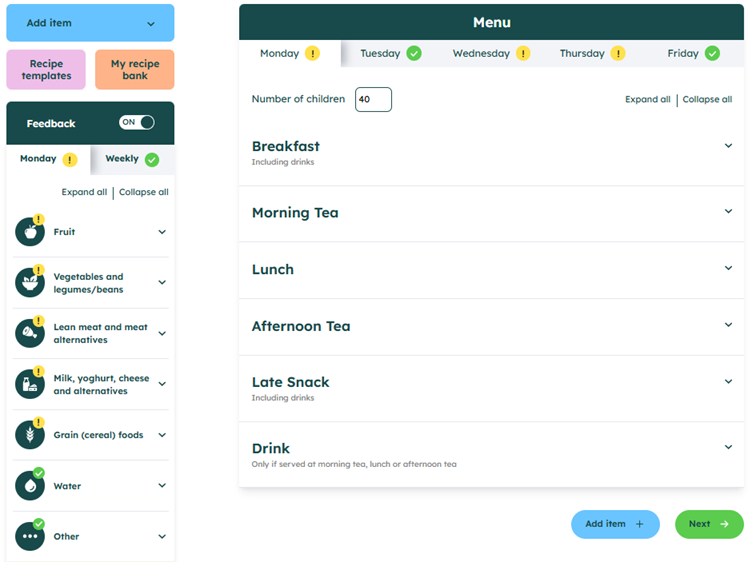Click the Morning Tea heading text

[x=295, y=212]
